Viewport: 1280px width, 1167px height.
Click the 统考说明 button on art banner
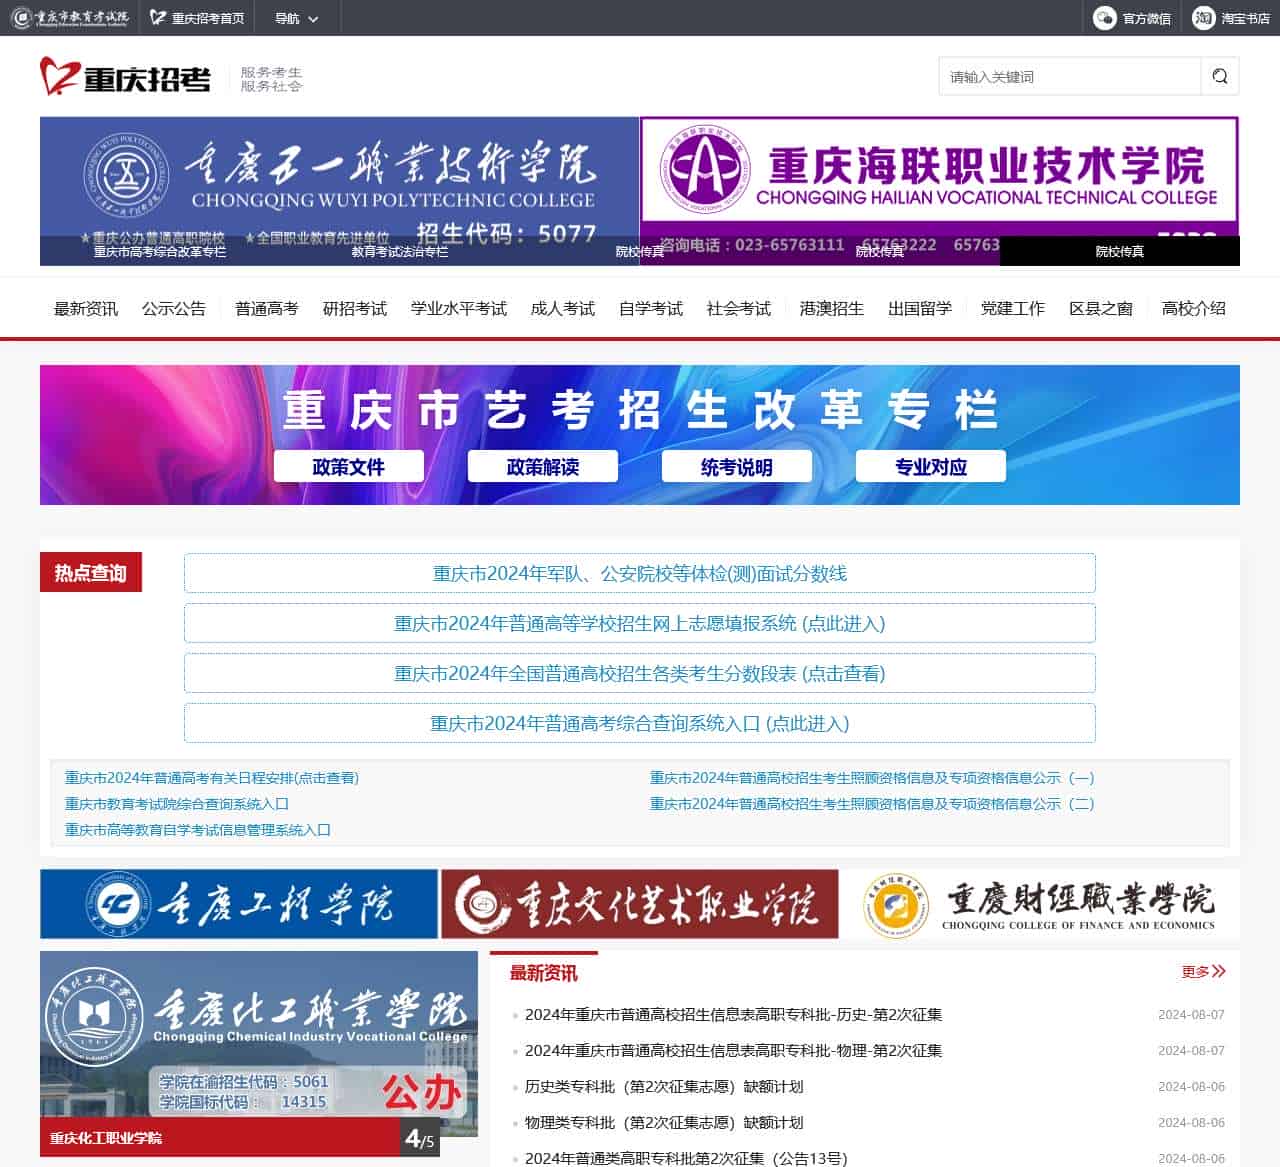[737, 467]
